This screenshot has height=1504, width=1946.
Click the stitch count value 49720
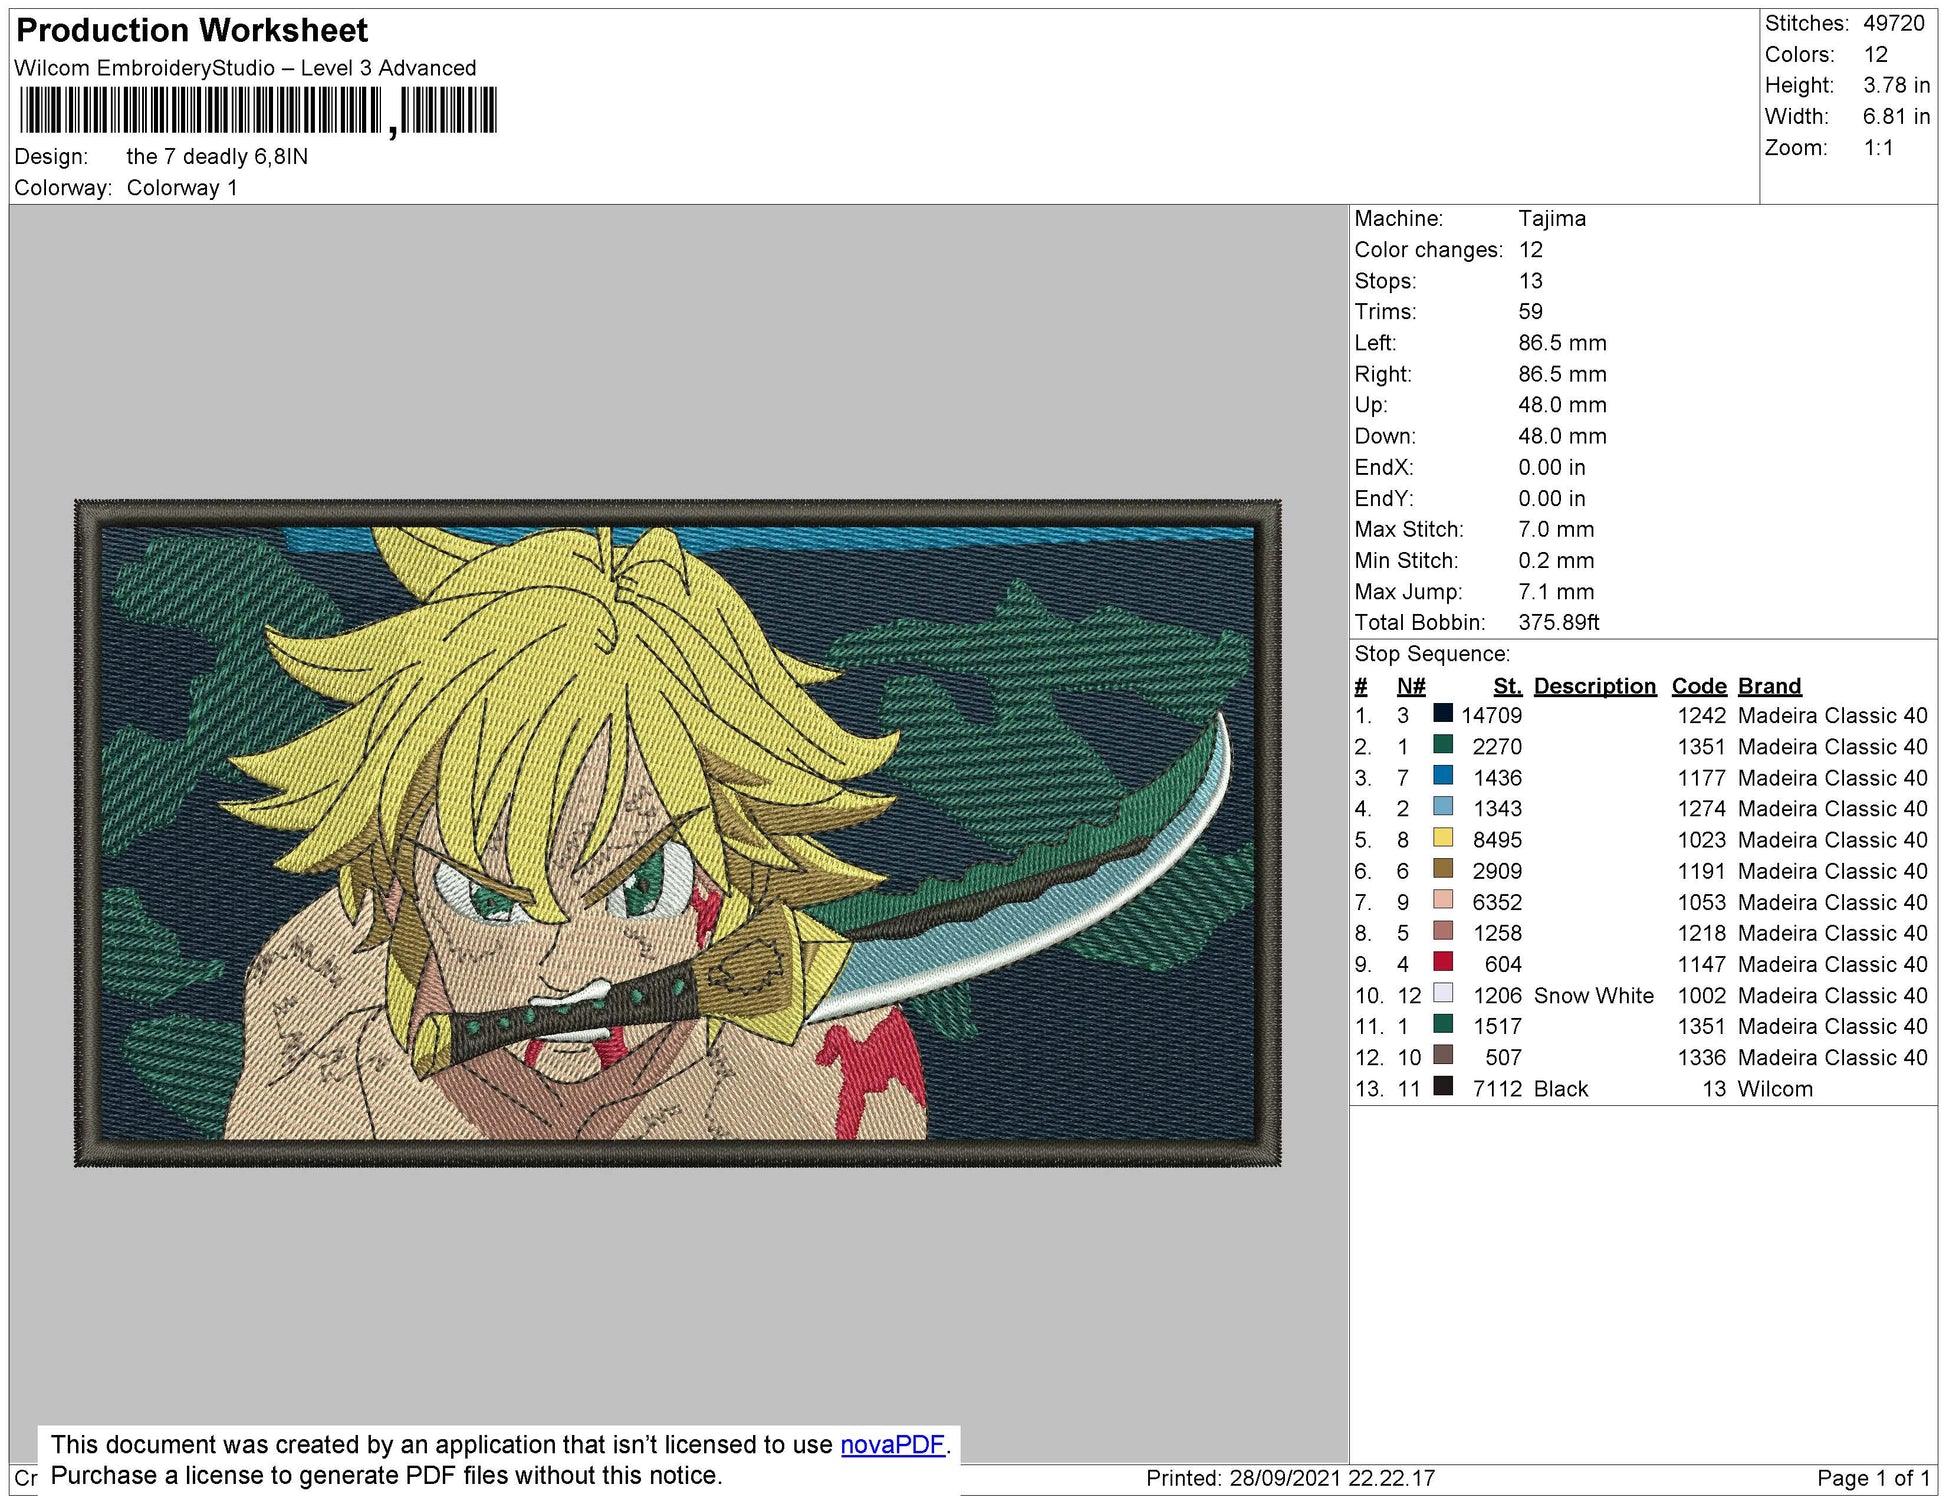[x=1894, y=24]
